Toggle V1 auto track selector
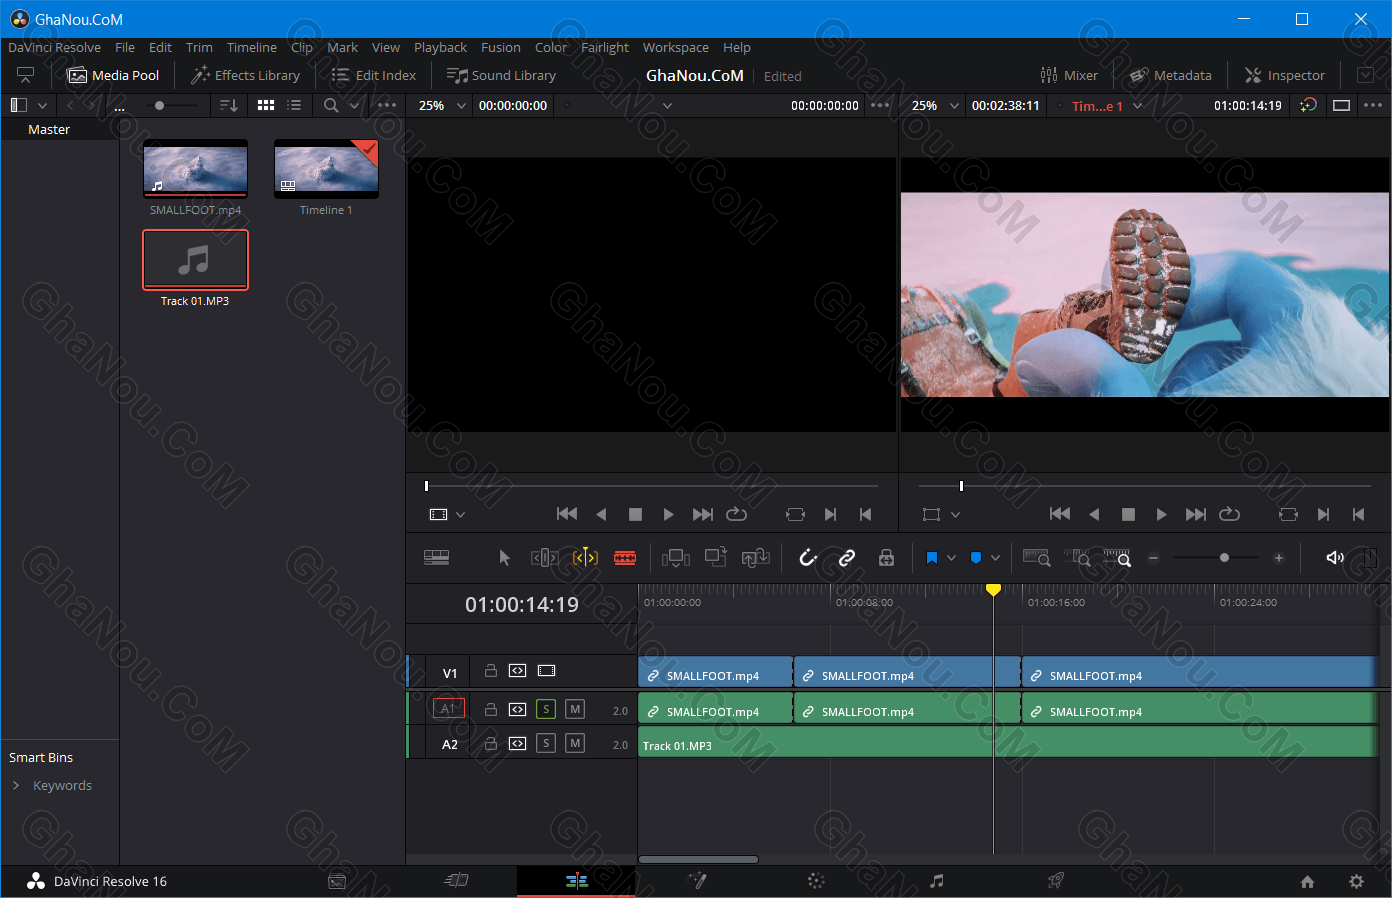The height and width of the screenshot is (898, 1392). (x=517, y=671)
